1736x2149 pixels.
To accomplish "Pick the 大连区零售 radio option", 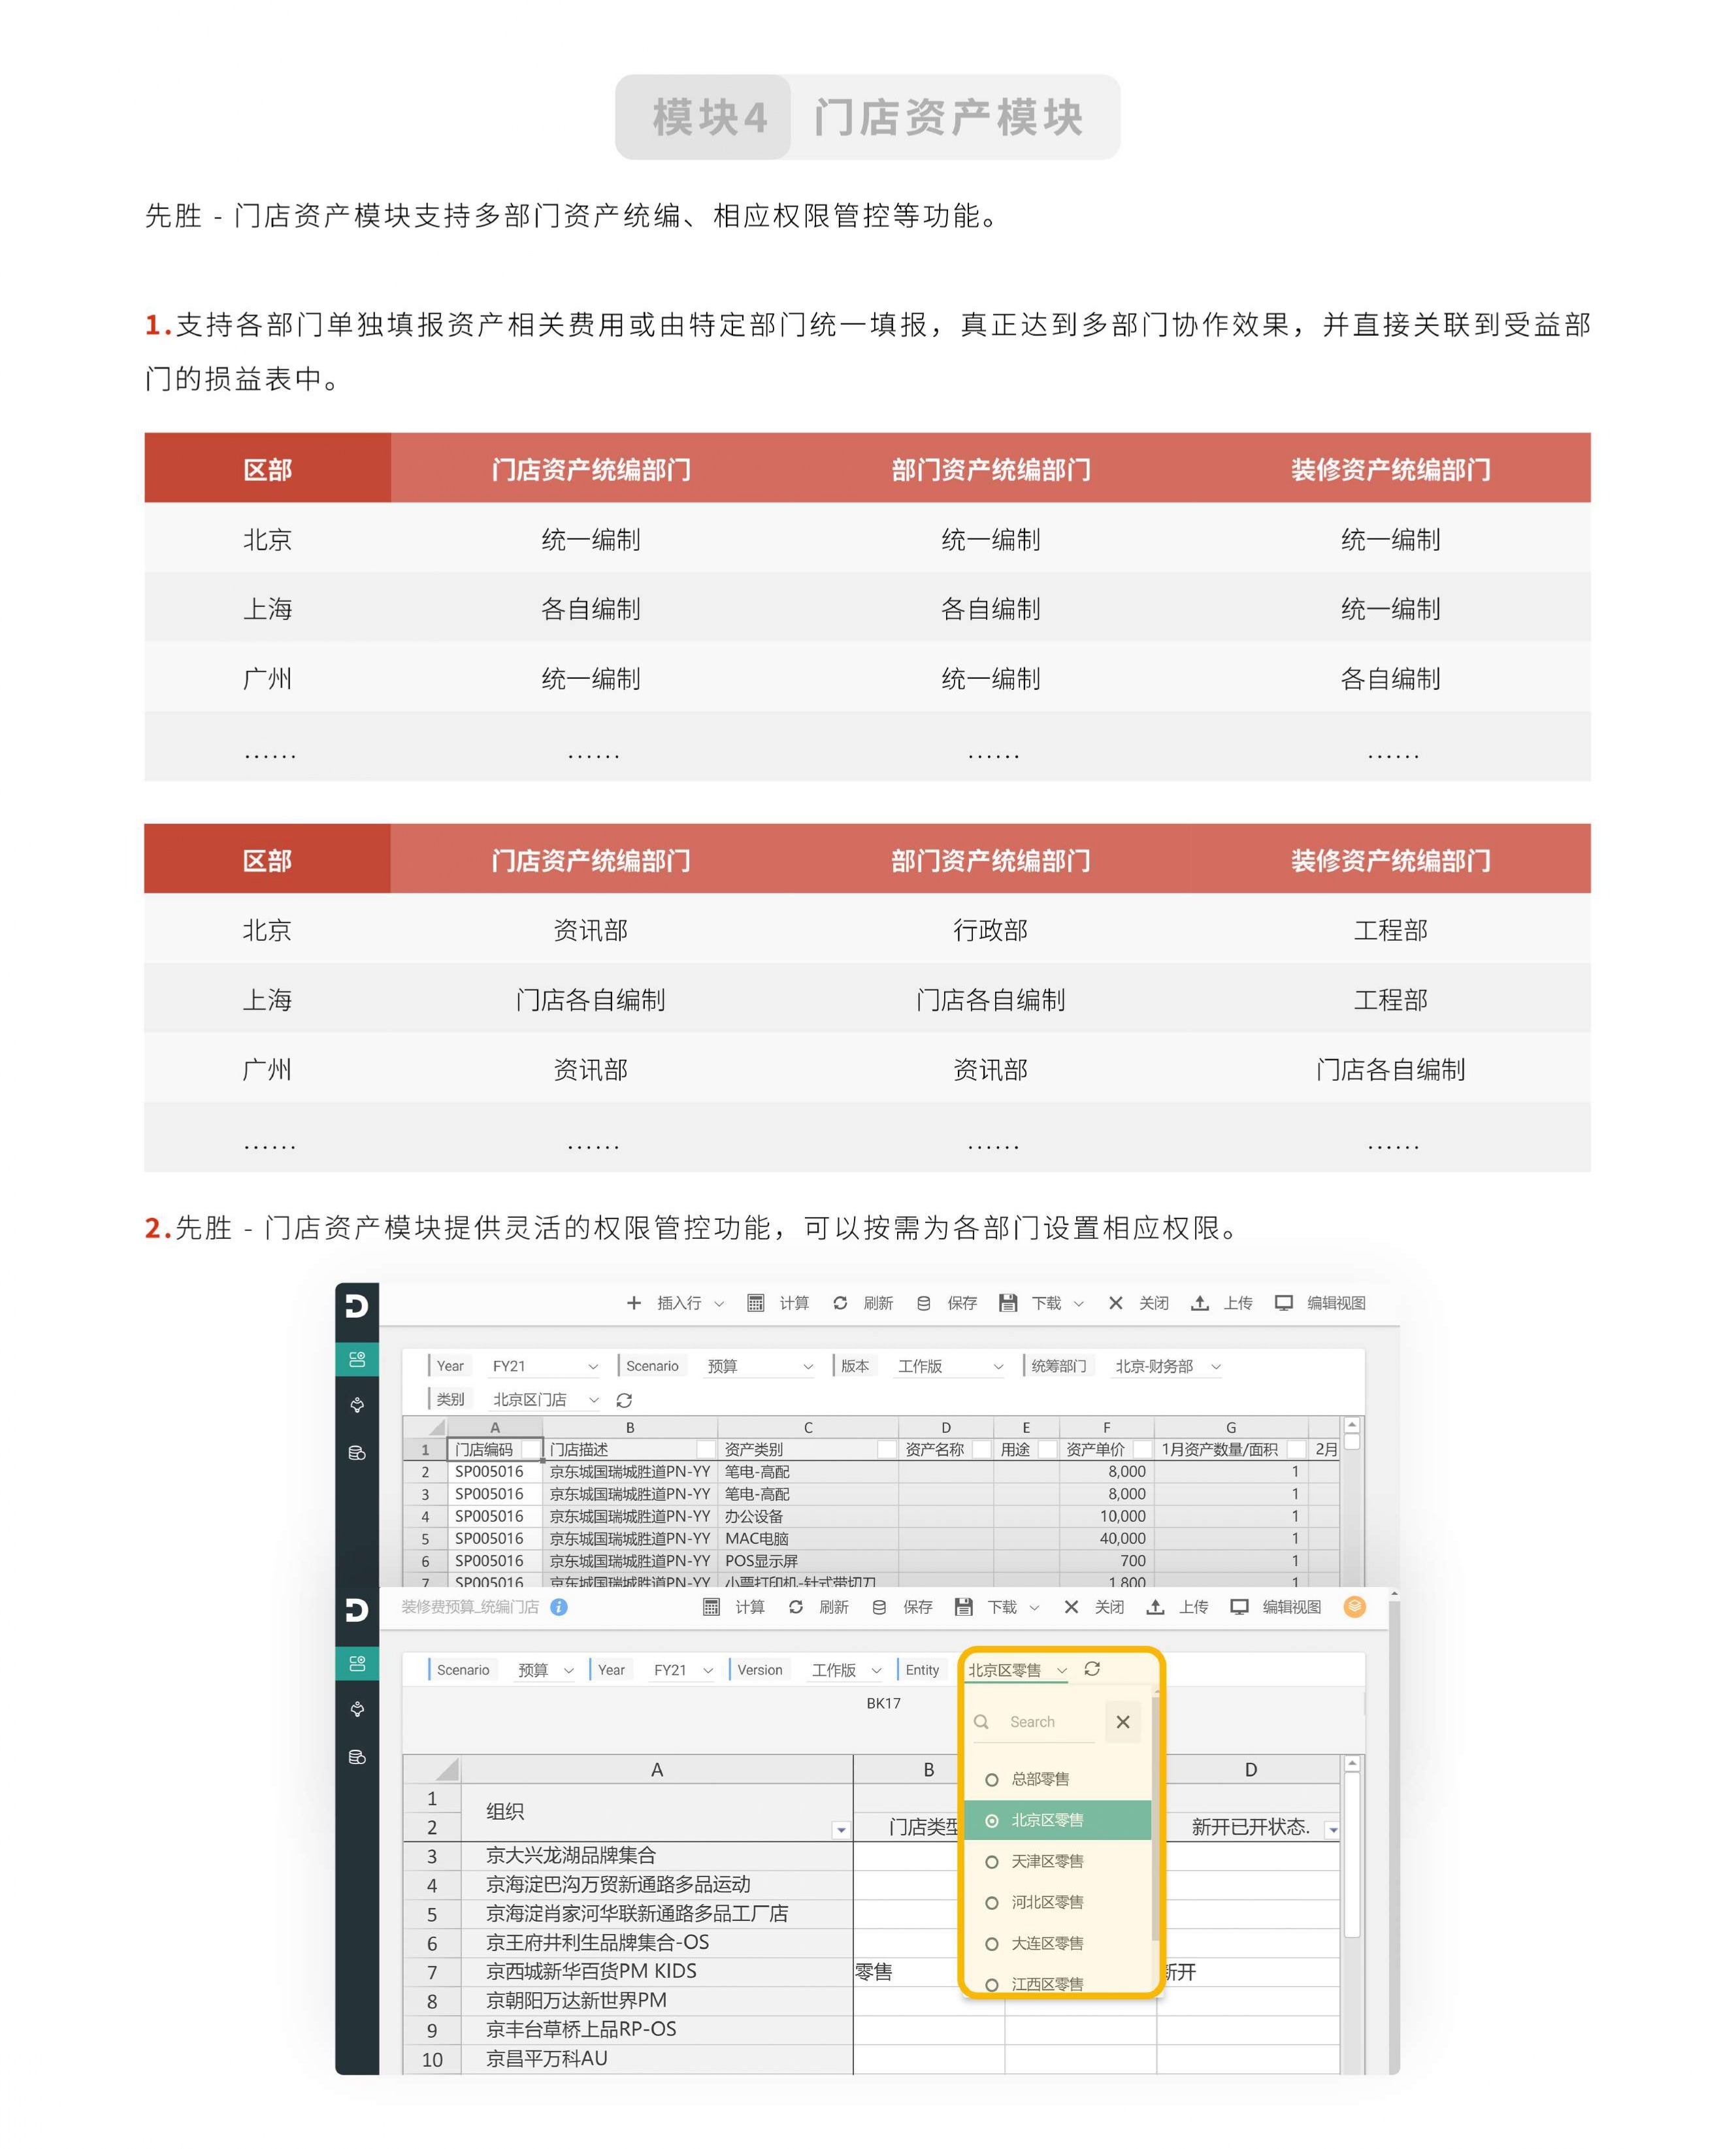I will (x=992, y=1943).
